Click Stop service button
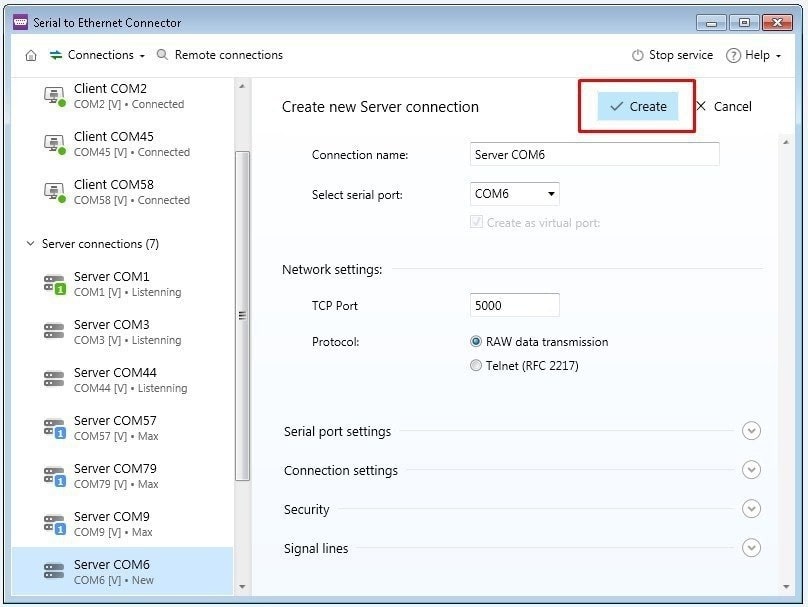The width and height of the screenshot is (808, 607). pyautogui.click(x=673, y=55)
